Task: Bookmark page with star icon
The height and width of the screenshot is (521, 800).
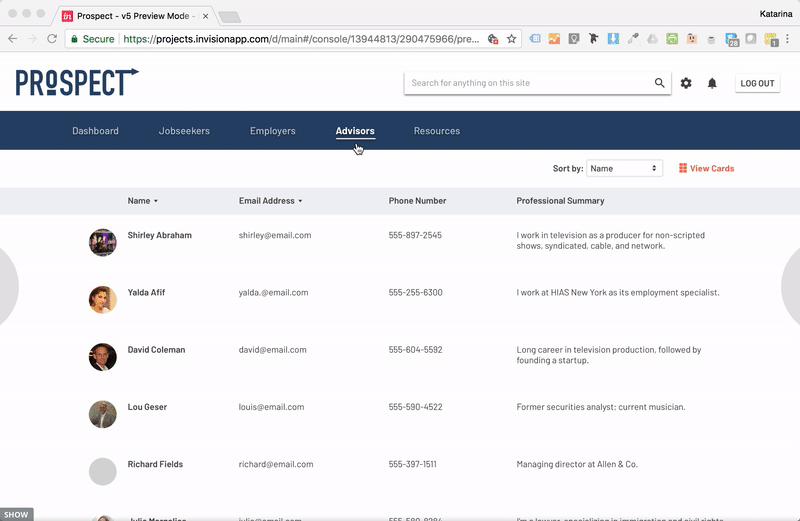Action: point(511,39)
